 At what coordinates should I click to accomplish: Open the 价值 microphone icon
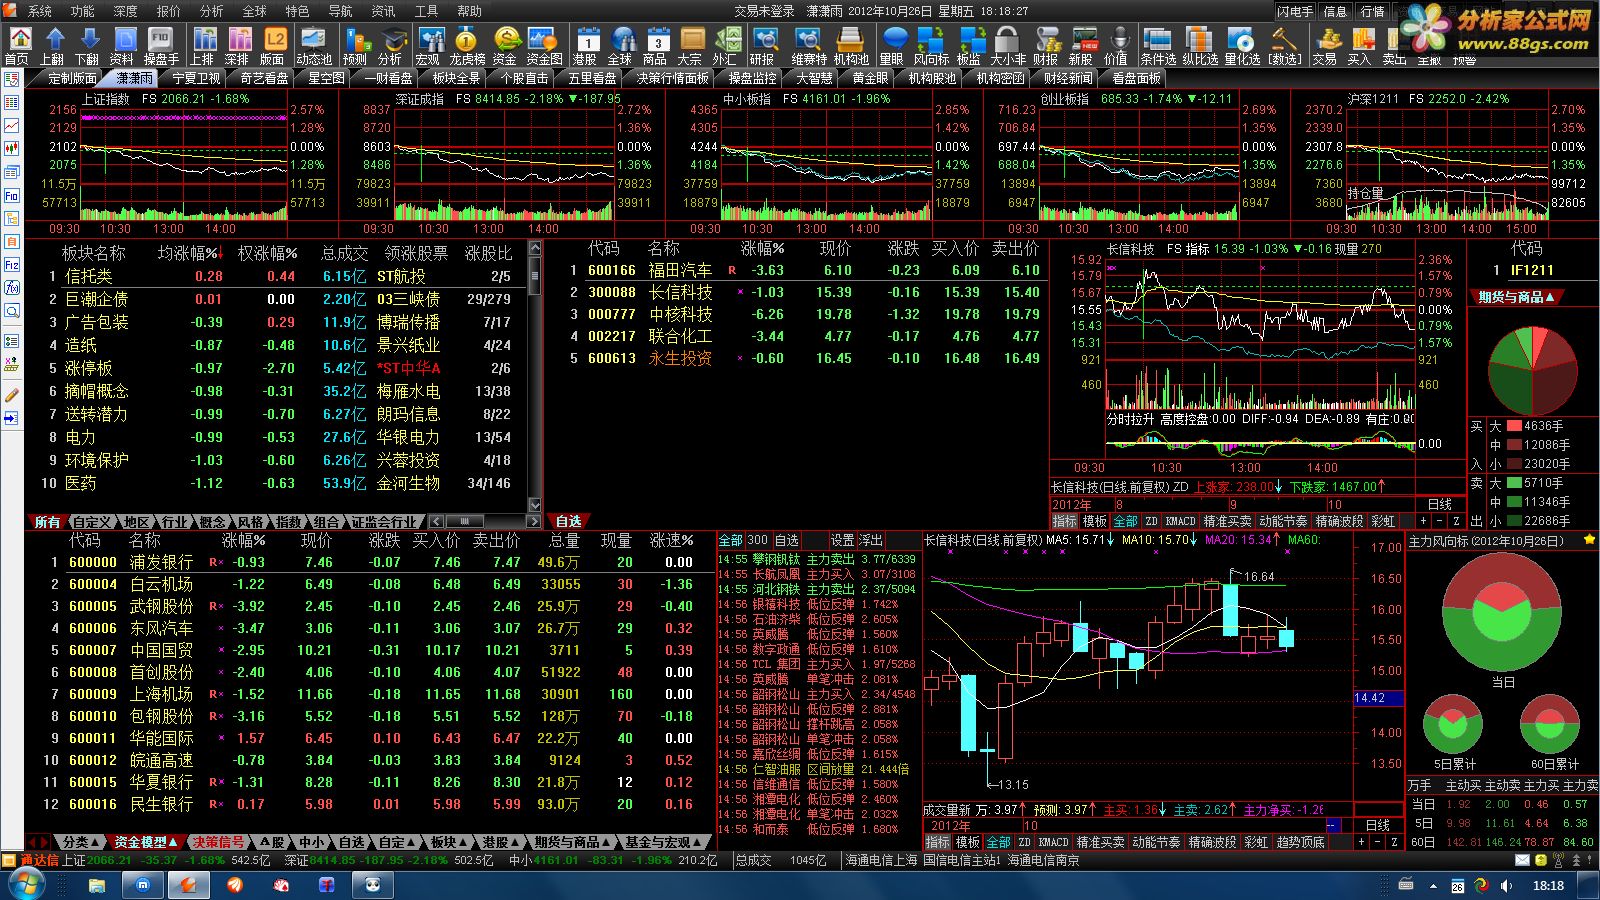point(1117,45)
